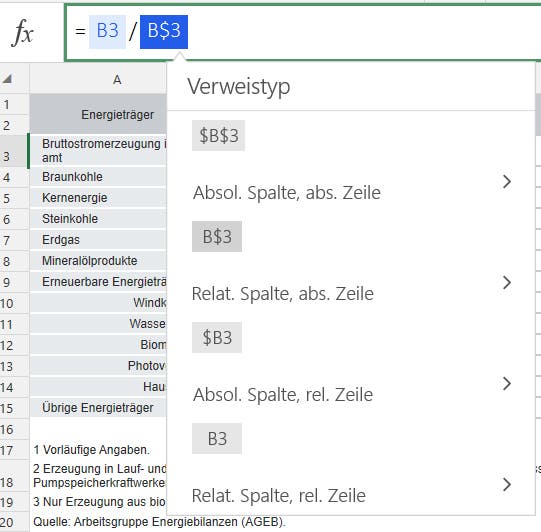
Task: Click the Quelle: Arbeitsgruppe Energiebilanzen cell
Action: 159,522
